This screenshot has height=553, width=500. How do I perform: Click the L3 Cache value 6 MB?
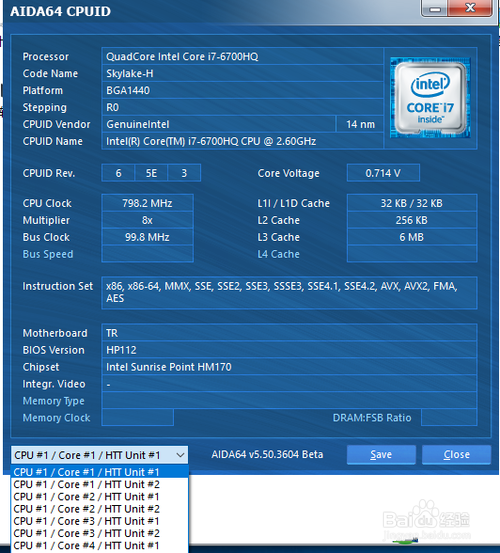tap(412, 237)
